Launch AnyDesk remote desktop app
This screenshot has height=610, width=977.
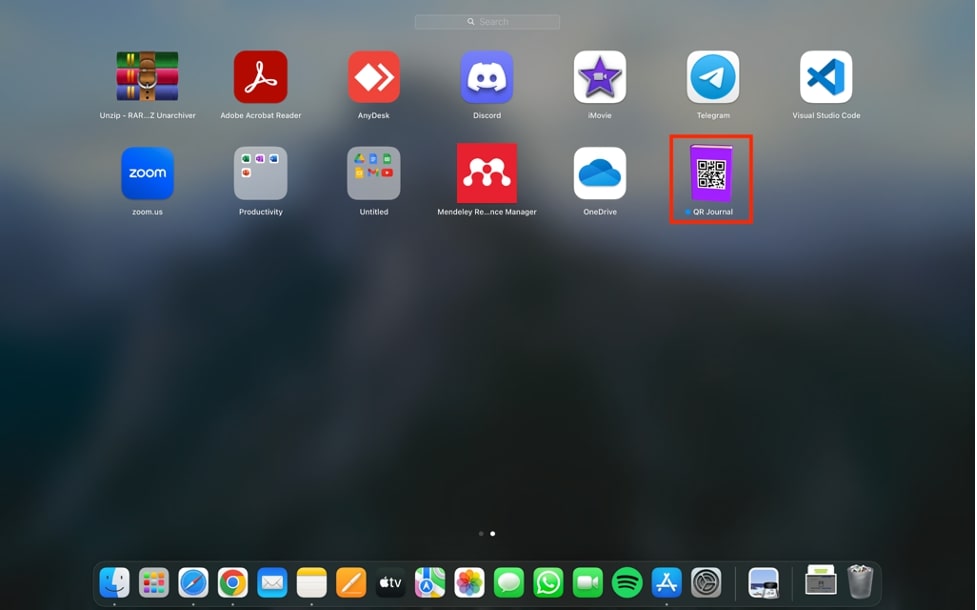click(373, 78)
